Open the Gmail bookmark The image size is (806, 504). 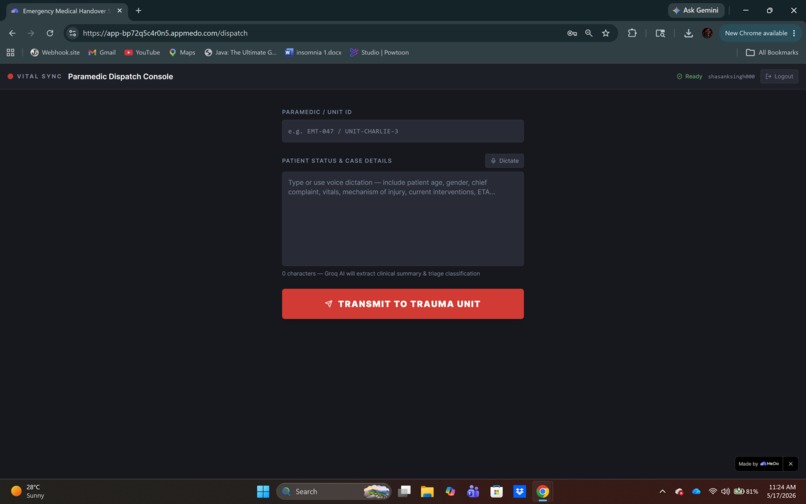[x=102, y=52]
